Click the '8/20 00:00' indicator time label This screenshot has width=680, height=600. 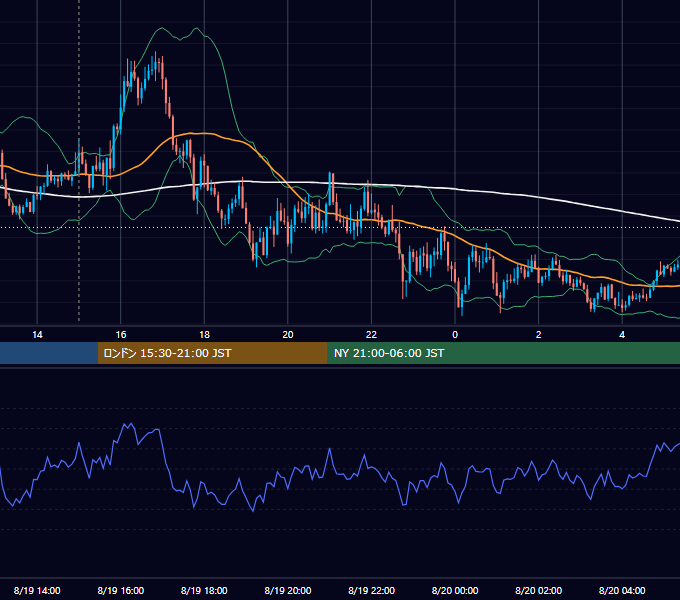[455, 590]
